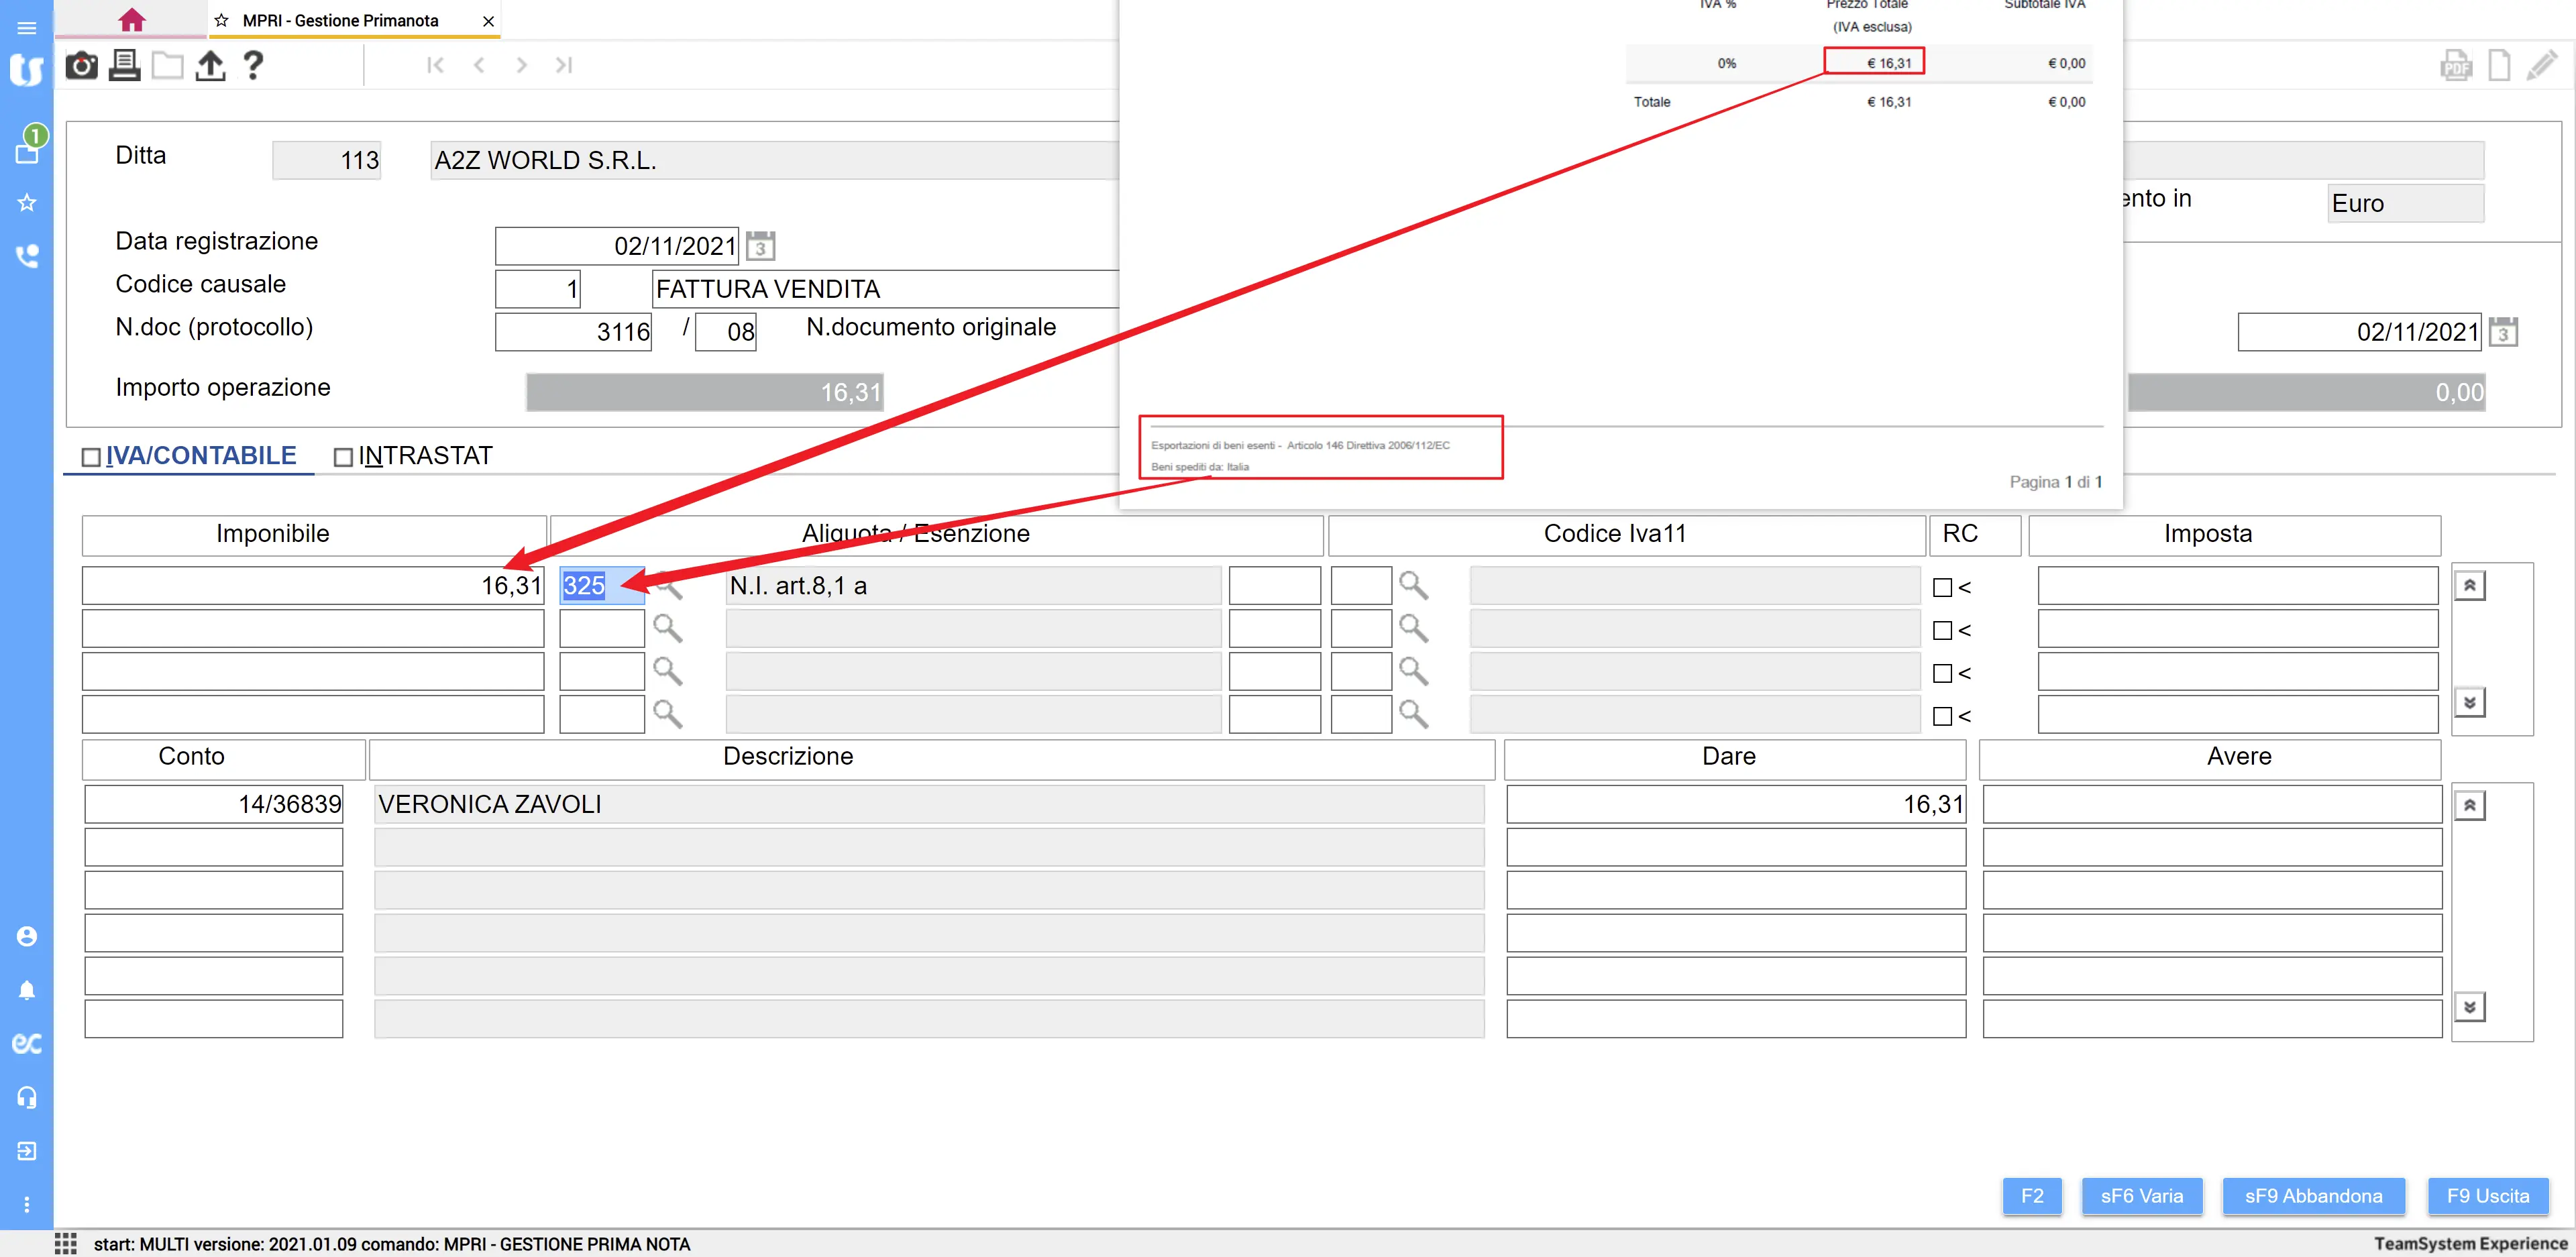Expand the hamburger menu at top left

point(27,27)
